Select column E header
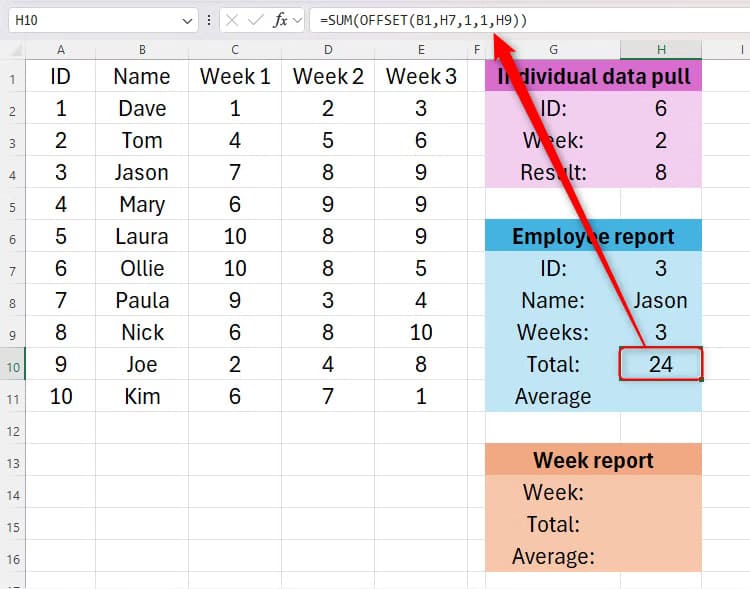The width and height of the screenshot is (750, 589). tap(421, 50)
